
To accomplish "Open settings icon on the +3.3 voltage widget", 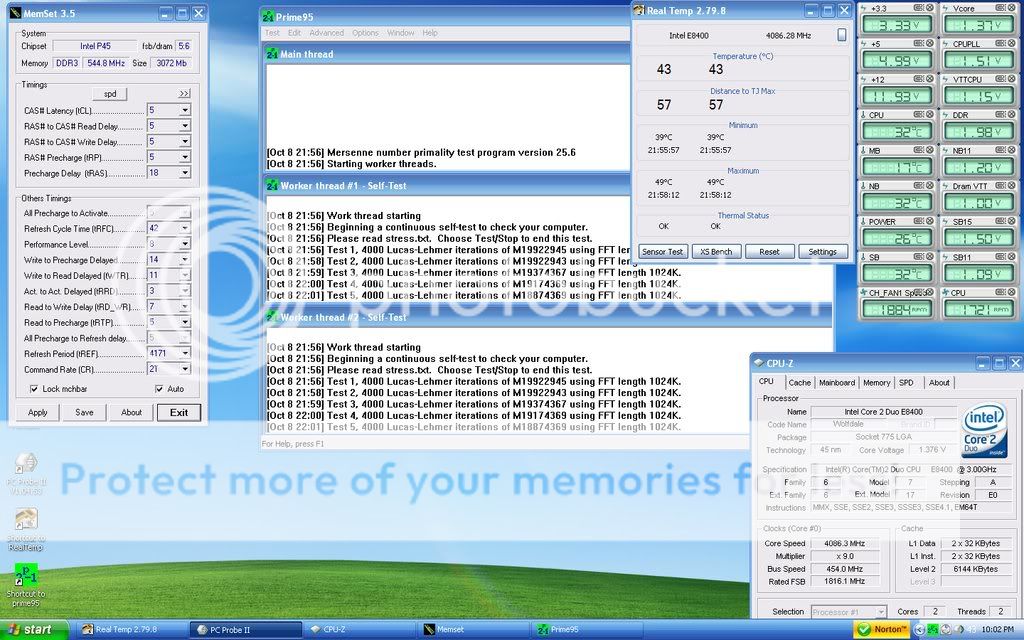I will (x=918, y=8).
